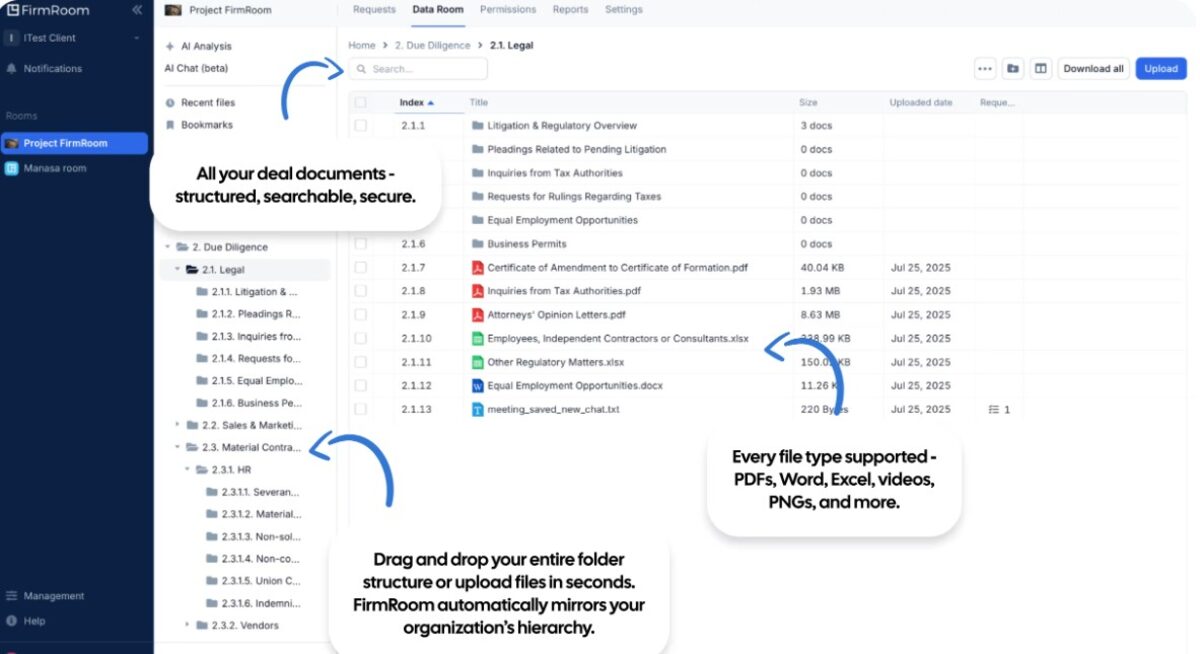Click the Project FirmRoom thumbnail in header

point(173,10)
